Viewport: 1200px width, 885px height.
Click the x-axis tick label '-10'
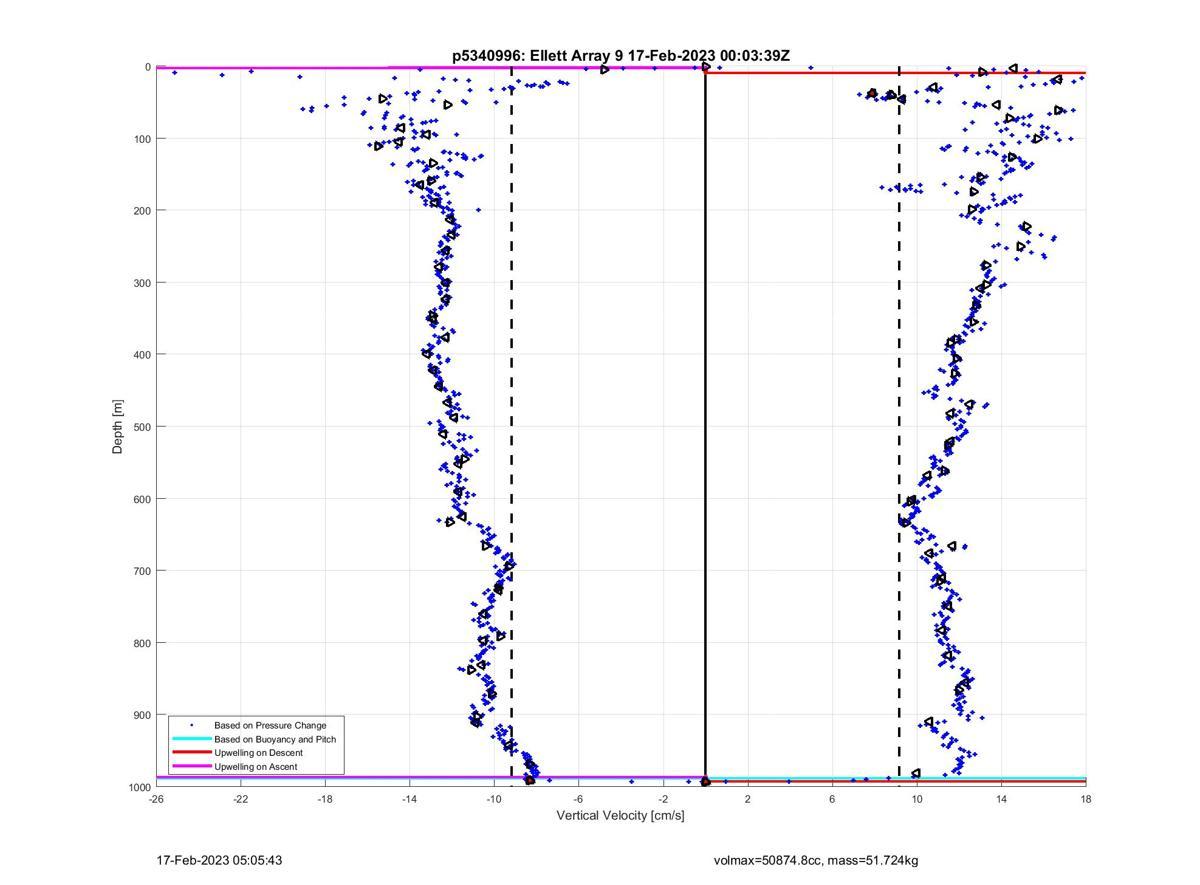point(494,799)
